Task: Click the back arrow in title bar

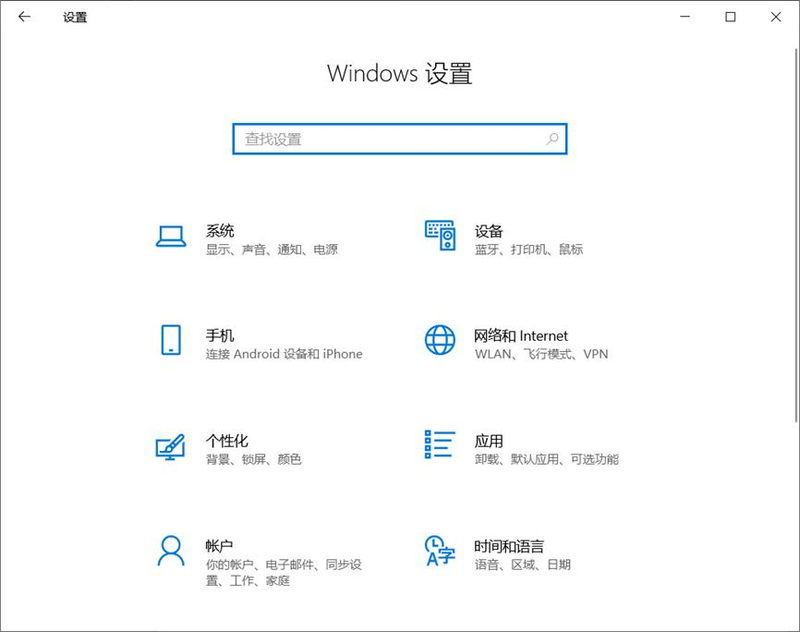Action: [24, 17]
